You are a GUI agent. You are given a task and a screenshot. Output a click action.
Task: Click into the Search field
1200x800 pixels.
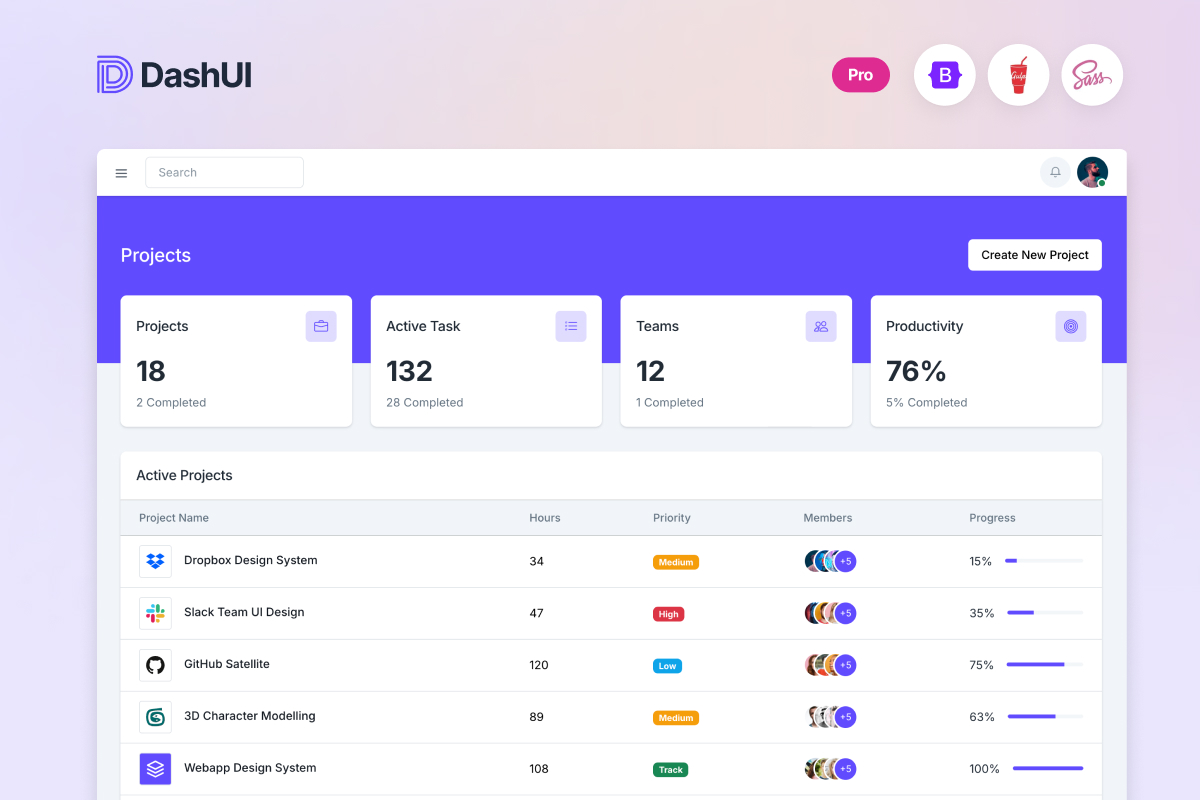[224, 172]
